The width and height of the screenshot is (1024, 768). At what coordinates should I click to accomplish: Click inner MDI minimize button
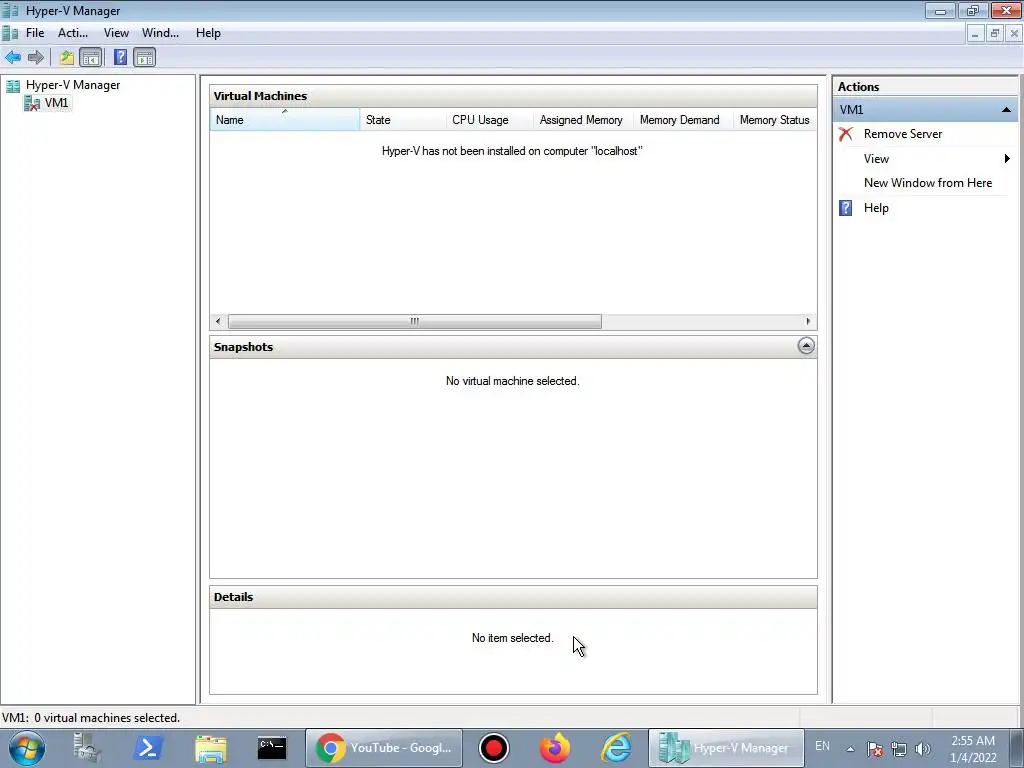pyautogui.click(x=975, y=33)
